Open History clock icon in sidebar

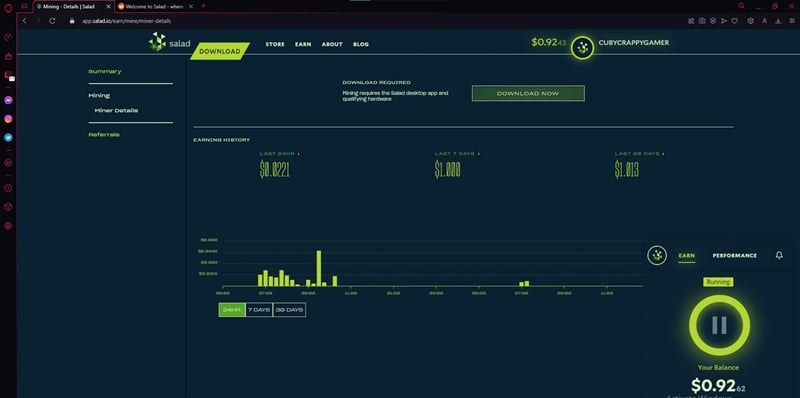pos(8,188)
